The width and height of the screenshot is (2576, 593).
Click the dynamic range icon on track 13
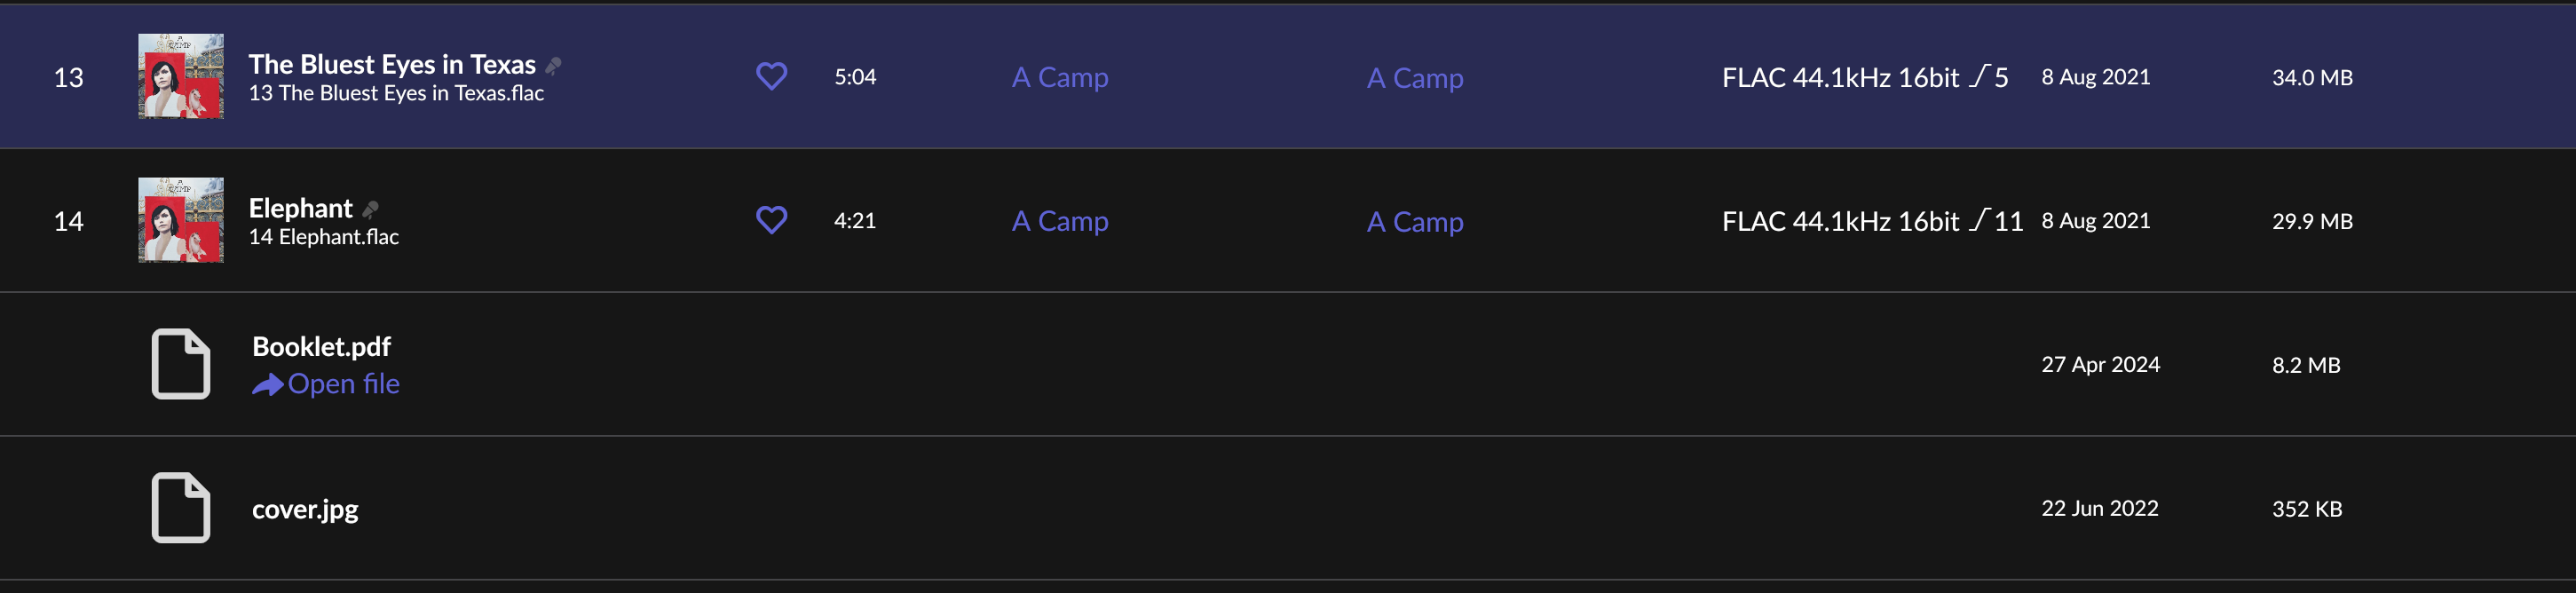[x=1979, y=77]
